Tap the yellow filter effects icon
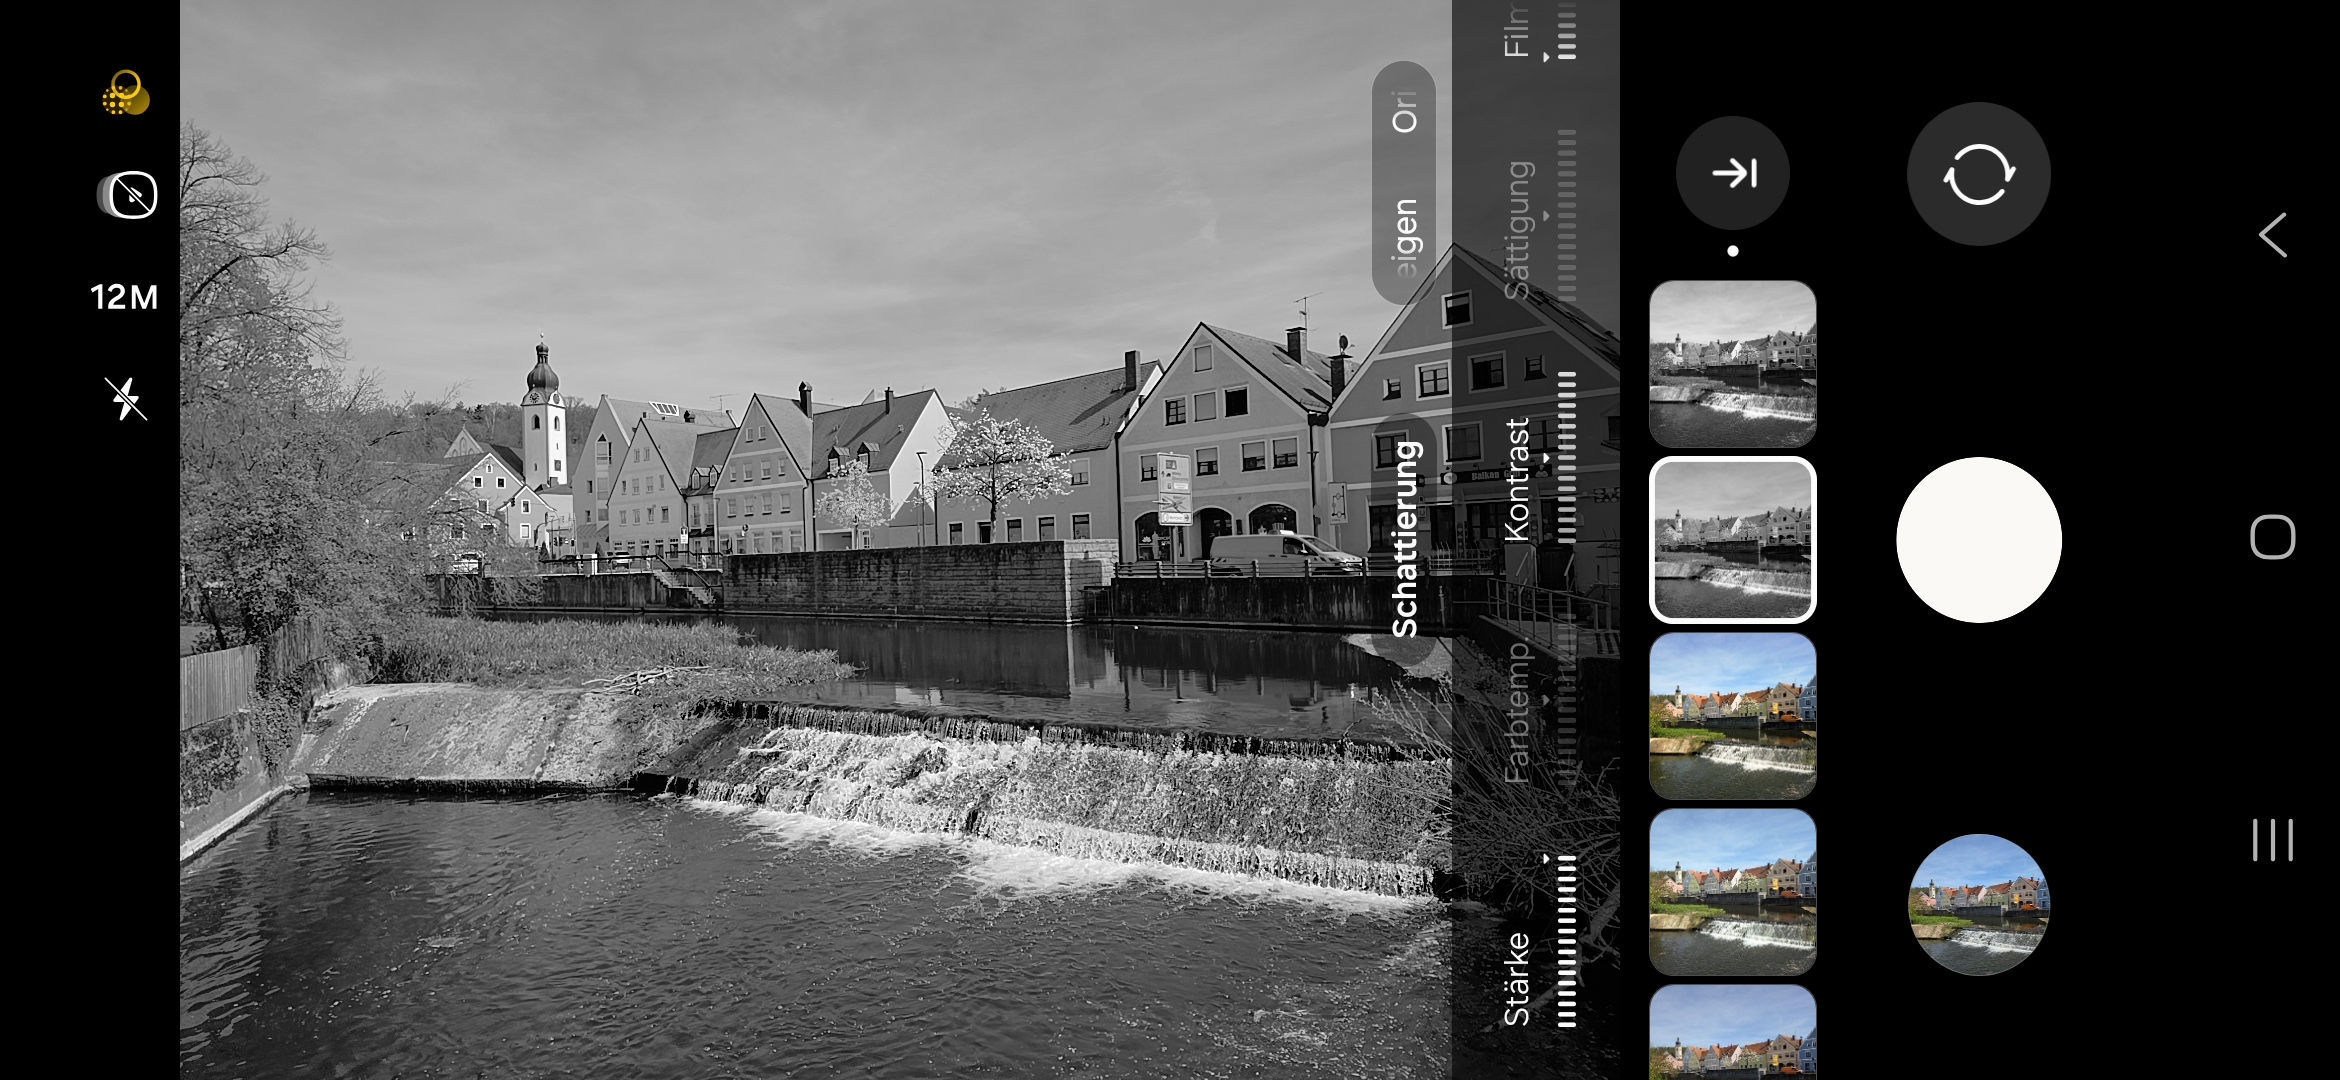Screen dimensions: 2340x1080 point(126,93)
